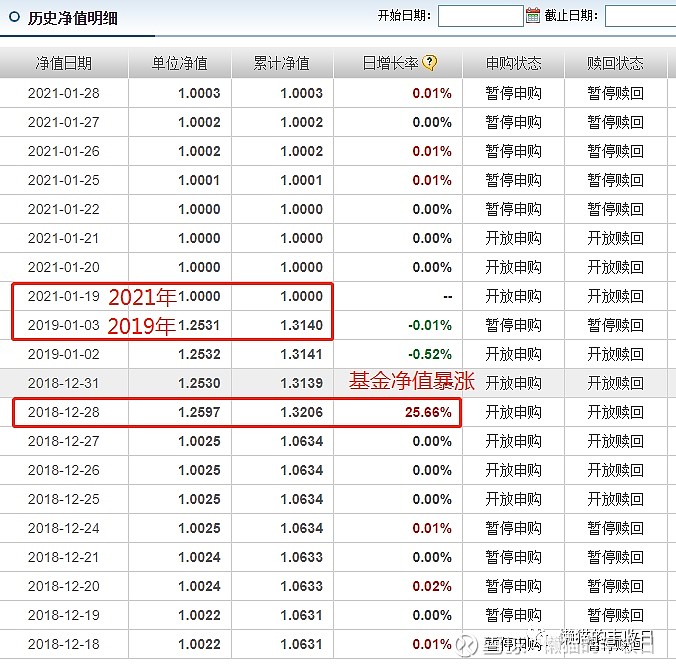Focus the 截止日期 input field
Viewport: 676px width, 666px height.
point(641,16)
